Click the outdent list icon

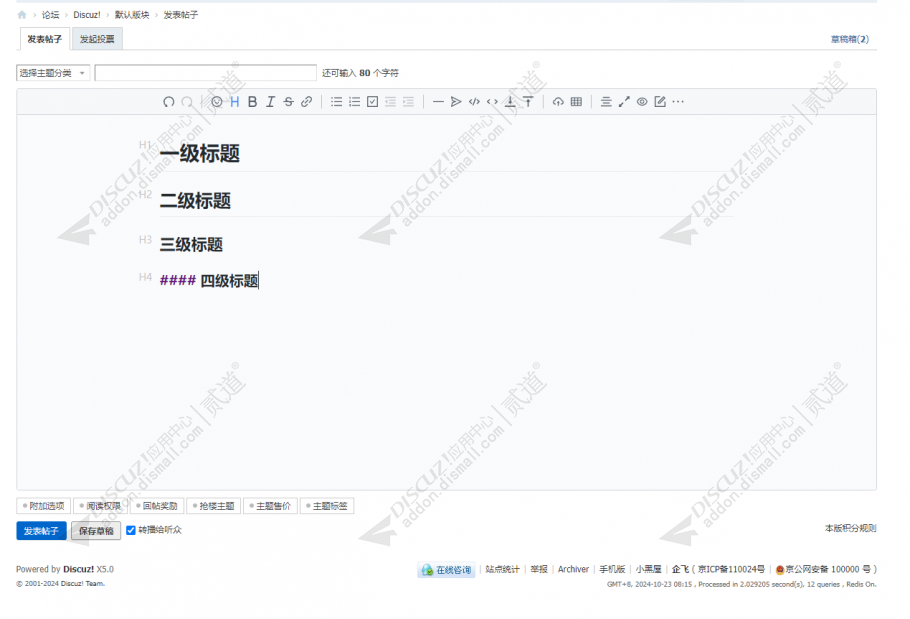pyautogui.click(x=391, y=102)
